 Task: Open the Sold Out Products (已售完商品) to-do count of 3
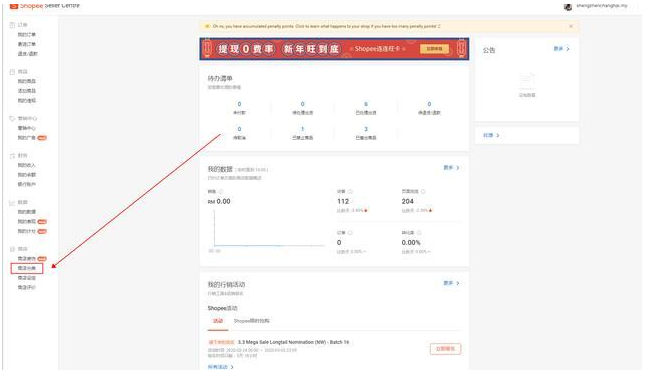point(366,133)
